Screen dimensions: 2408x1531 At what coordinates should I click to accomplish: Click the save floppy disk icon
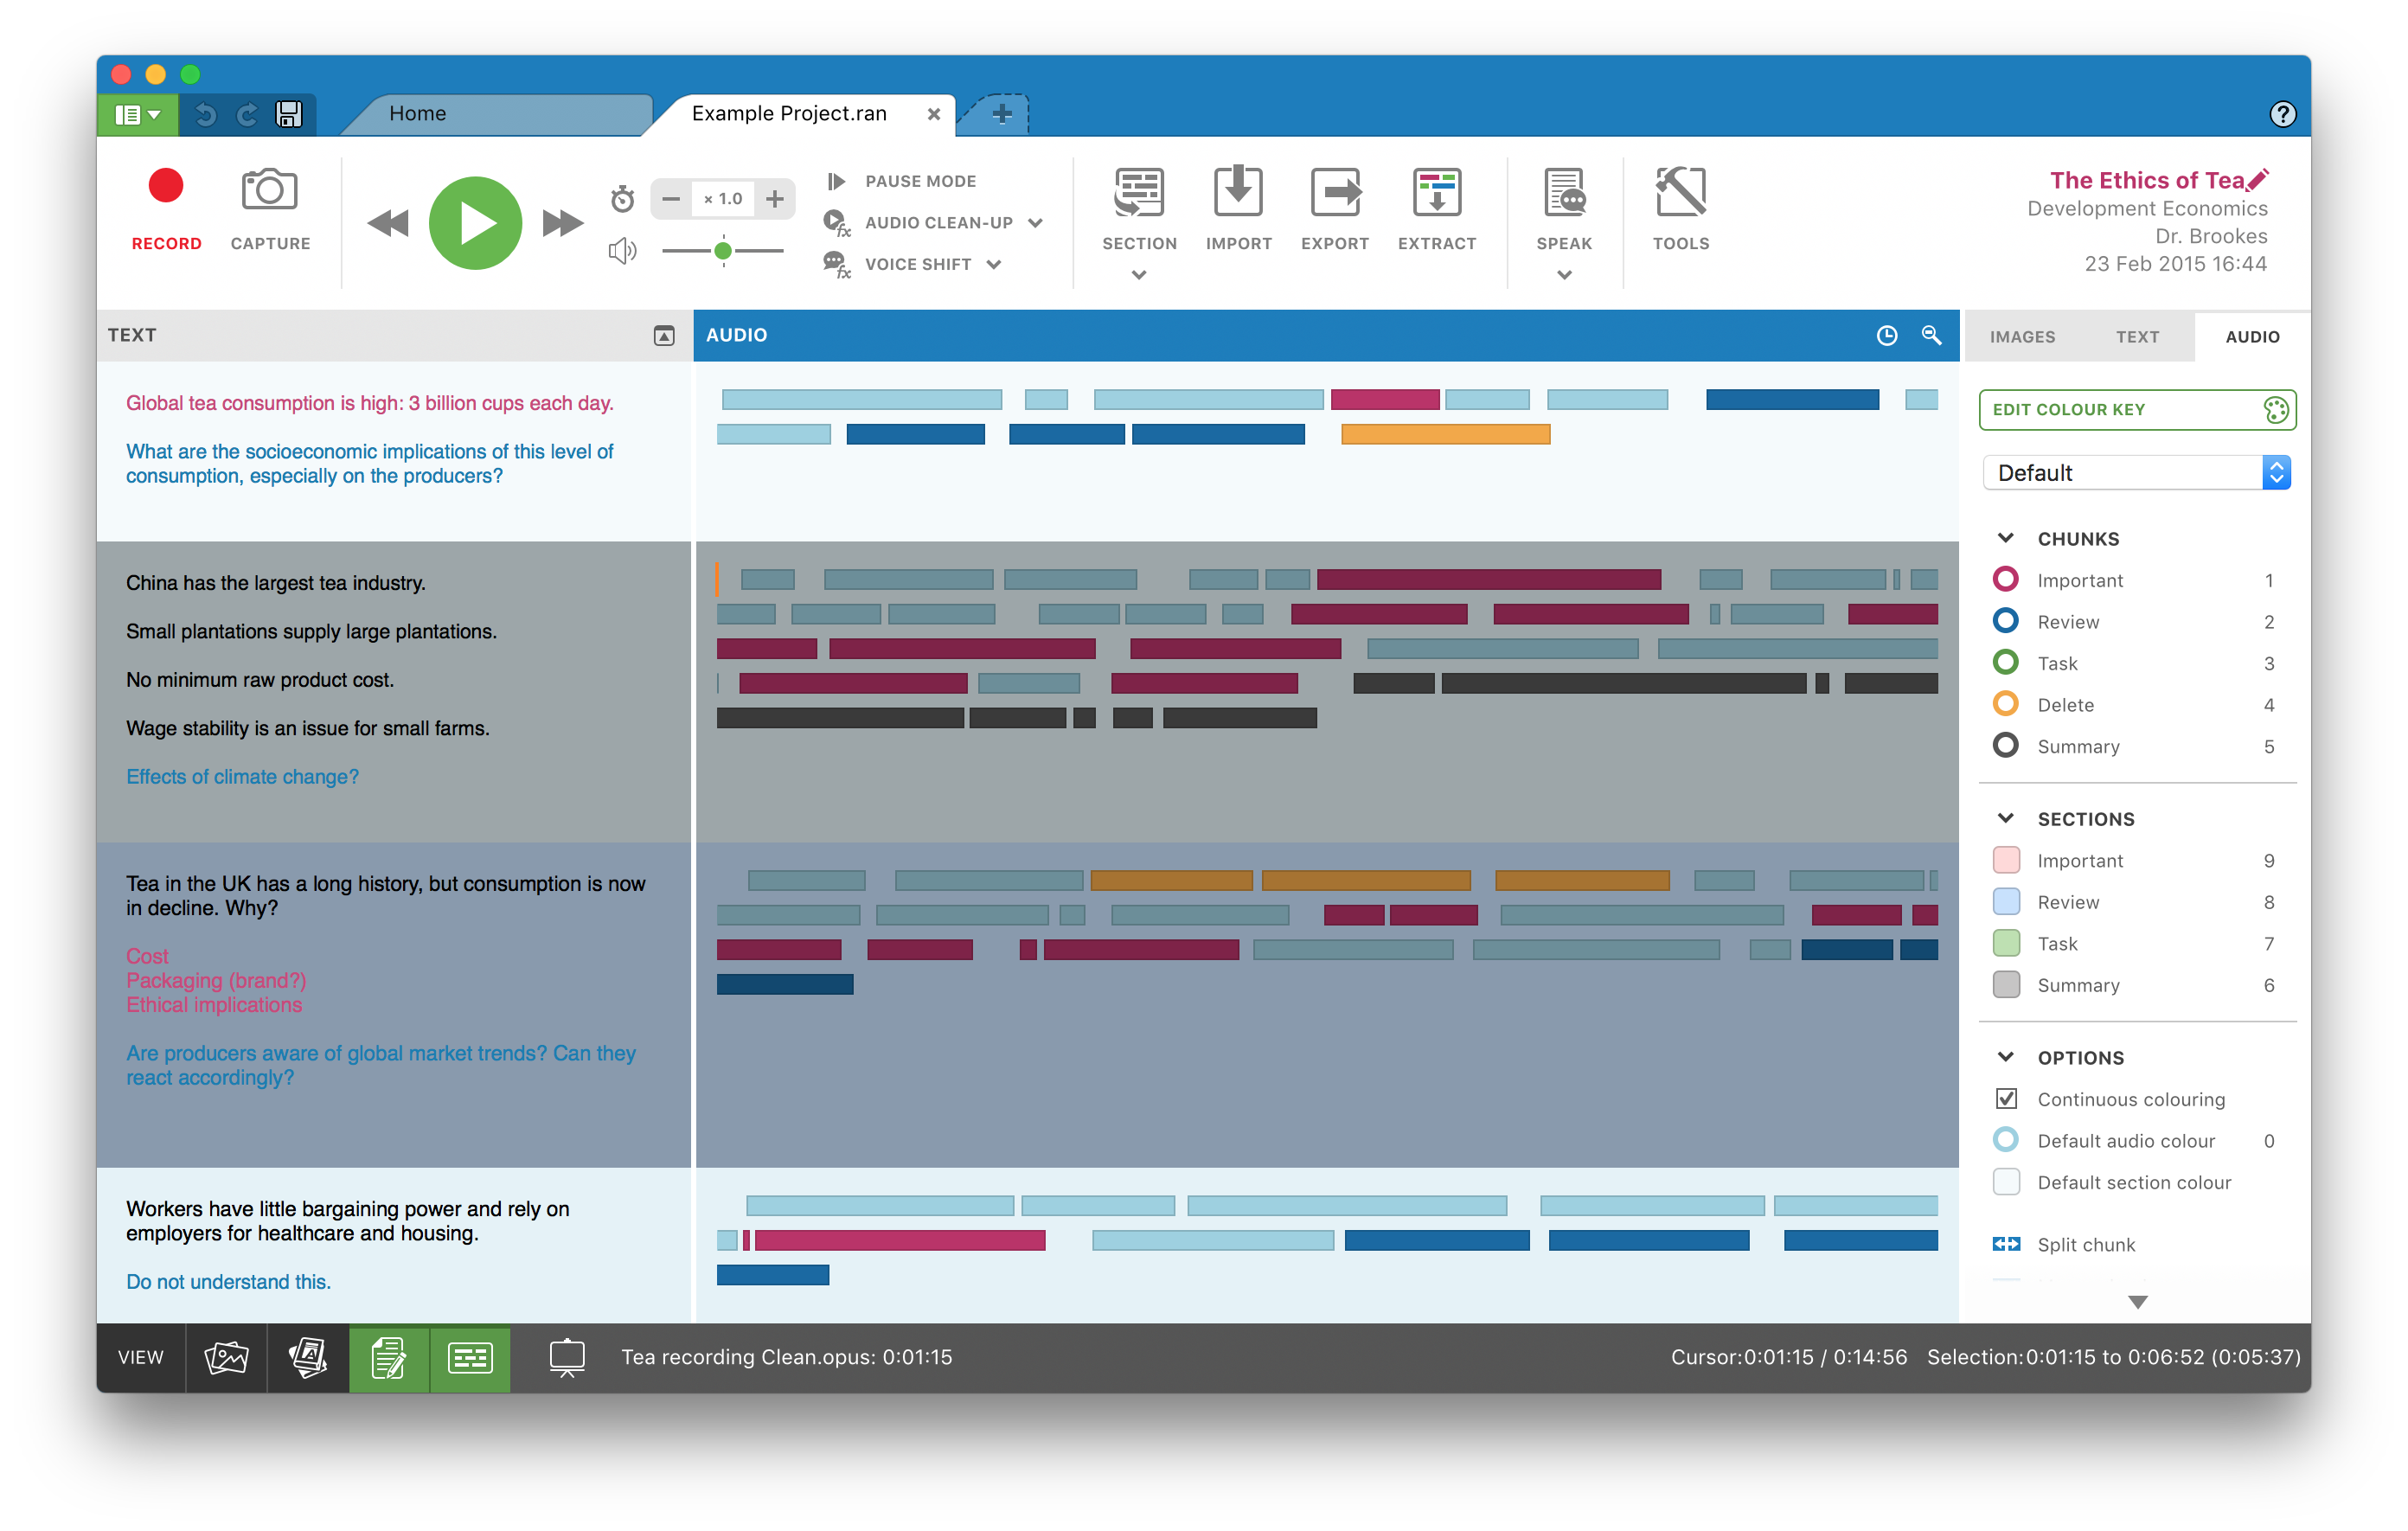click(x=289, y=114)
